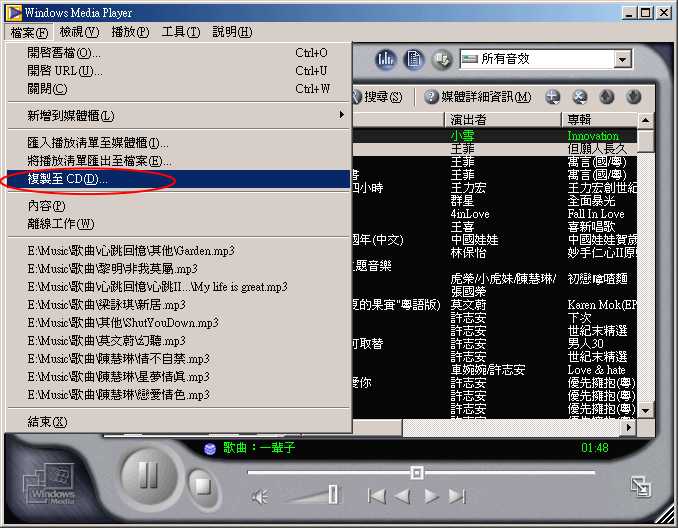Image resolution: width=678 pixels, height=528 pixels.
Task: Open recent file 新居.mp3
Action: click(x=179, y=305)
